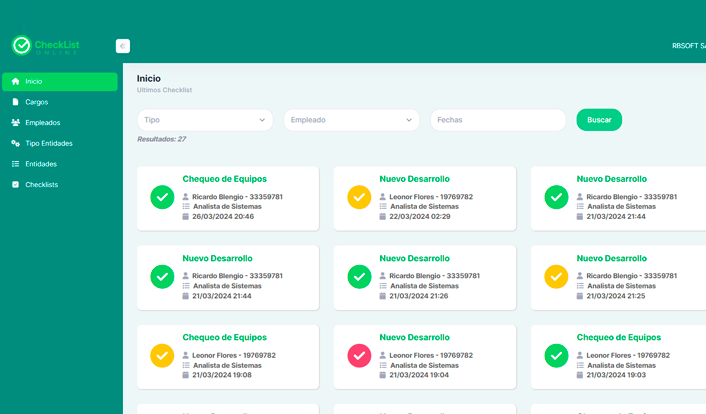This screenshot has height=414, width=706.
Task: Open Checklists in sidebar menu
Action: 60,185
